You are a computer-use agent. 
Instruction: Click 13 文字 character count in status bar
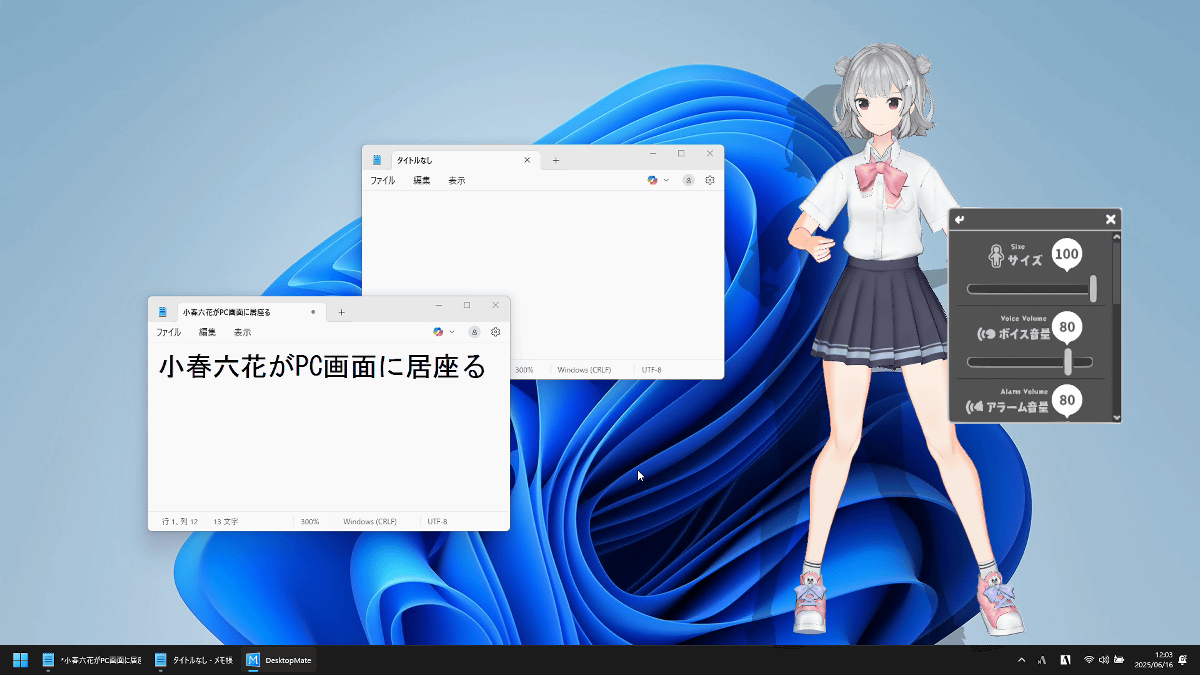(x=225, y=522)
